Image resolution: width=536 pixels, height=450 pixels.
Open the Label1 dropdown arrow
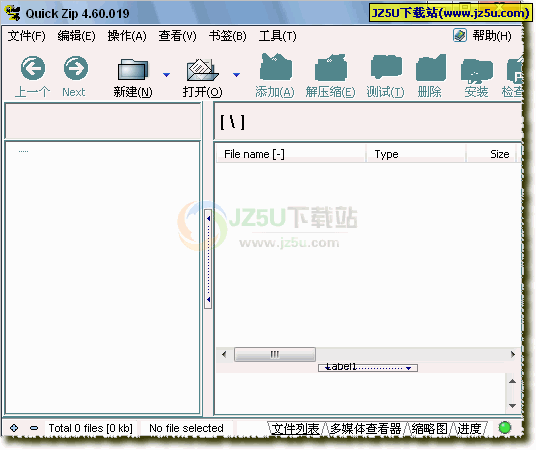tap(408, 368)
